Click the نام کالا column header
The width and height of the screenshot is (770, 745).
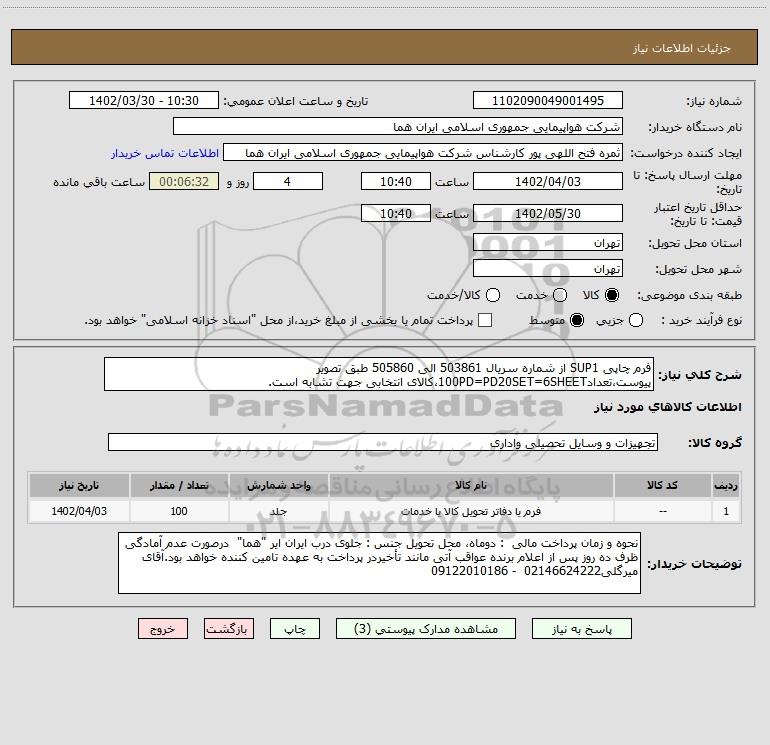(x=470, y=485)
